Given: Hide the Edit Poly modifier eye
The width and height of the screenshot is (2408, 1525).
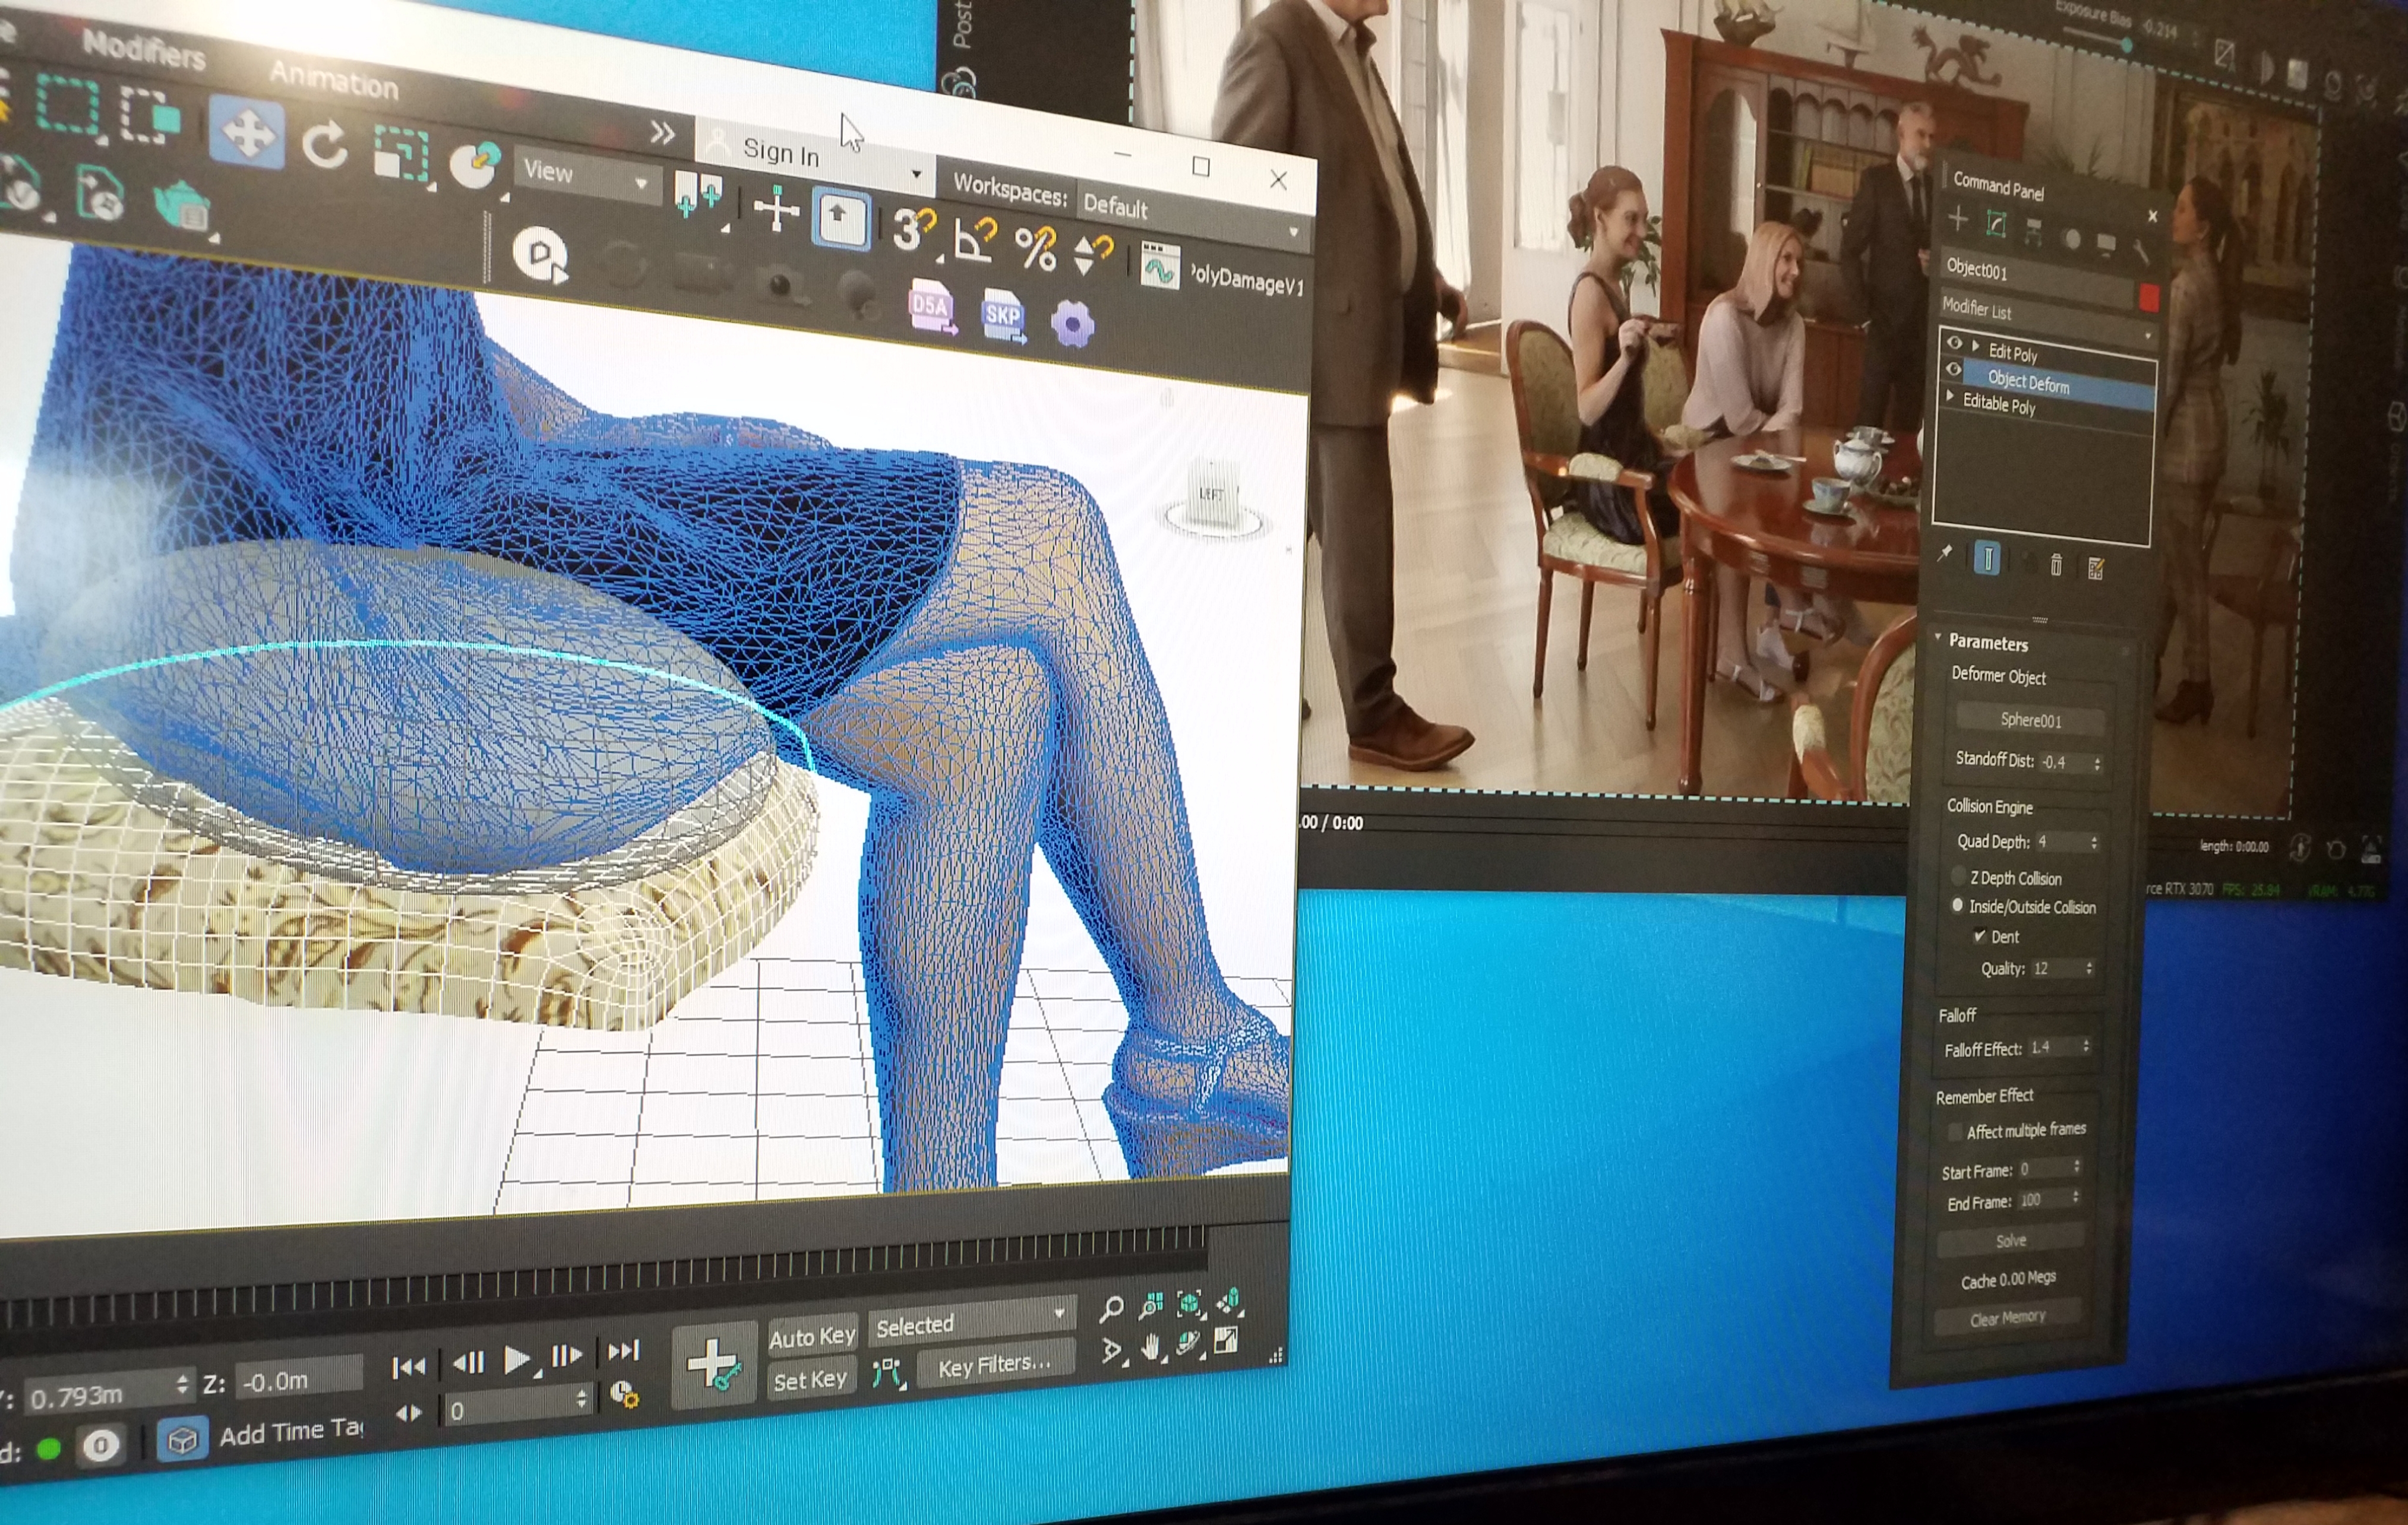Looking at the screenshot, I should pos(1954,343).
